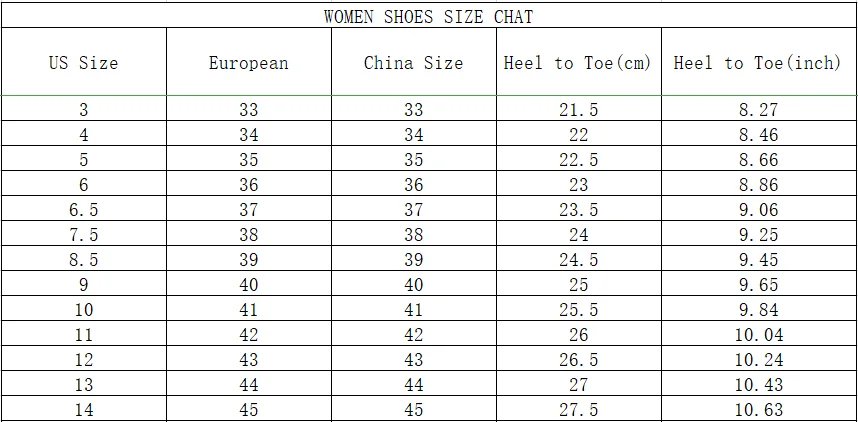Image resolution: width=858 pixels, height=422 pixels.
Task: Click China Size cell showing 33
Action: click(413, 110)
